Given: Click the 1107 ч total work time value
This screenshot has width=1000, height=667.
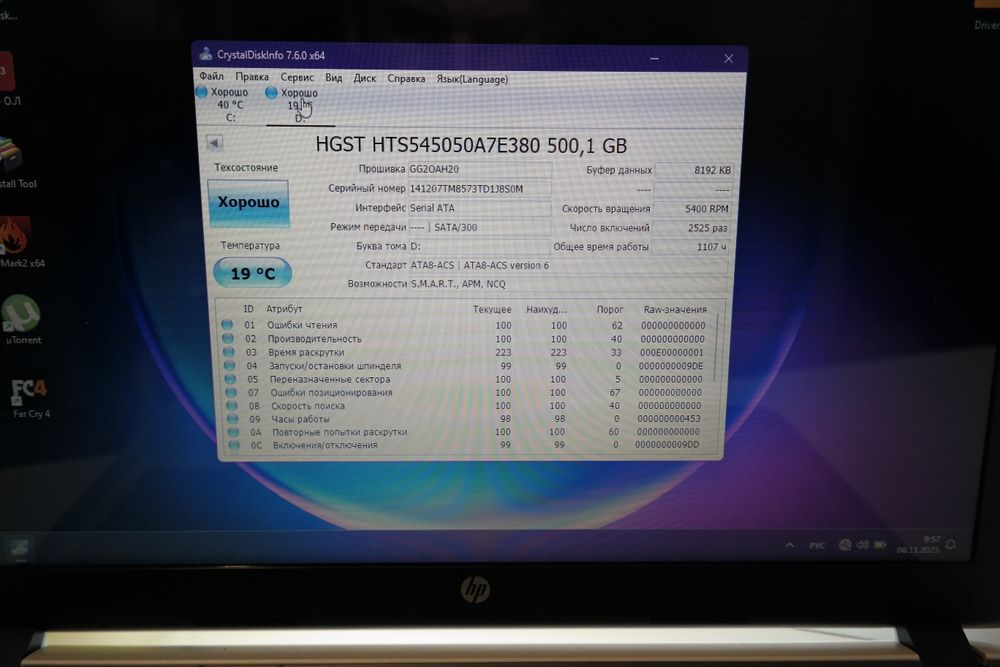Looking at the screenshot, I should tap(690, 247).
